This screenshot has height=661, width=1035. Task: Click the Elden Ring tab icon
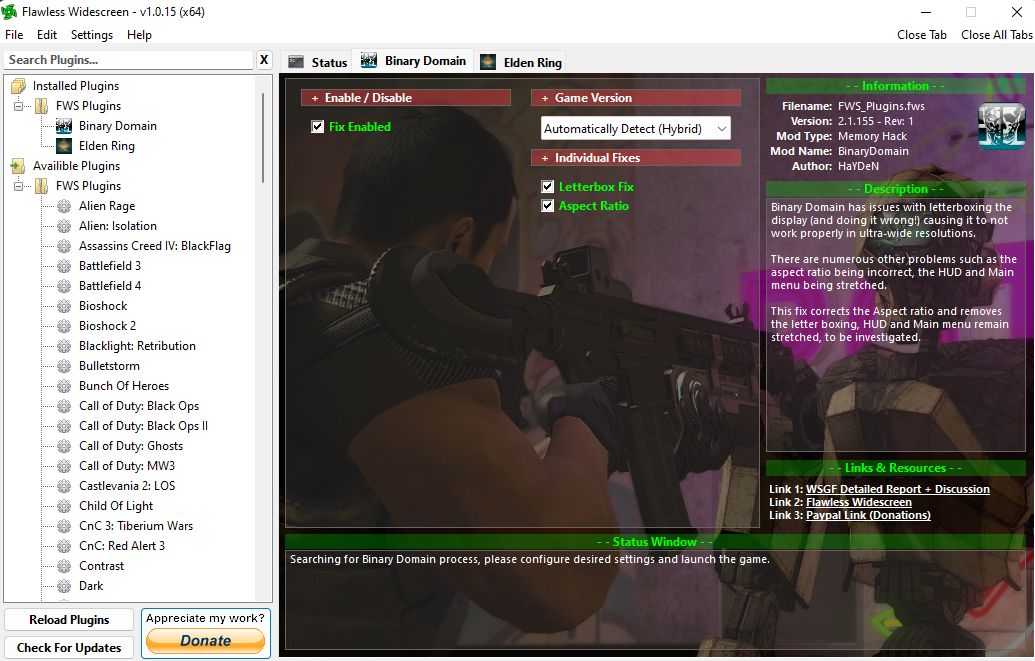[488, 62]
